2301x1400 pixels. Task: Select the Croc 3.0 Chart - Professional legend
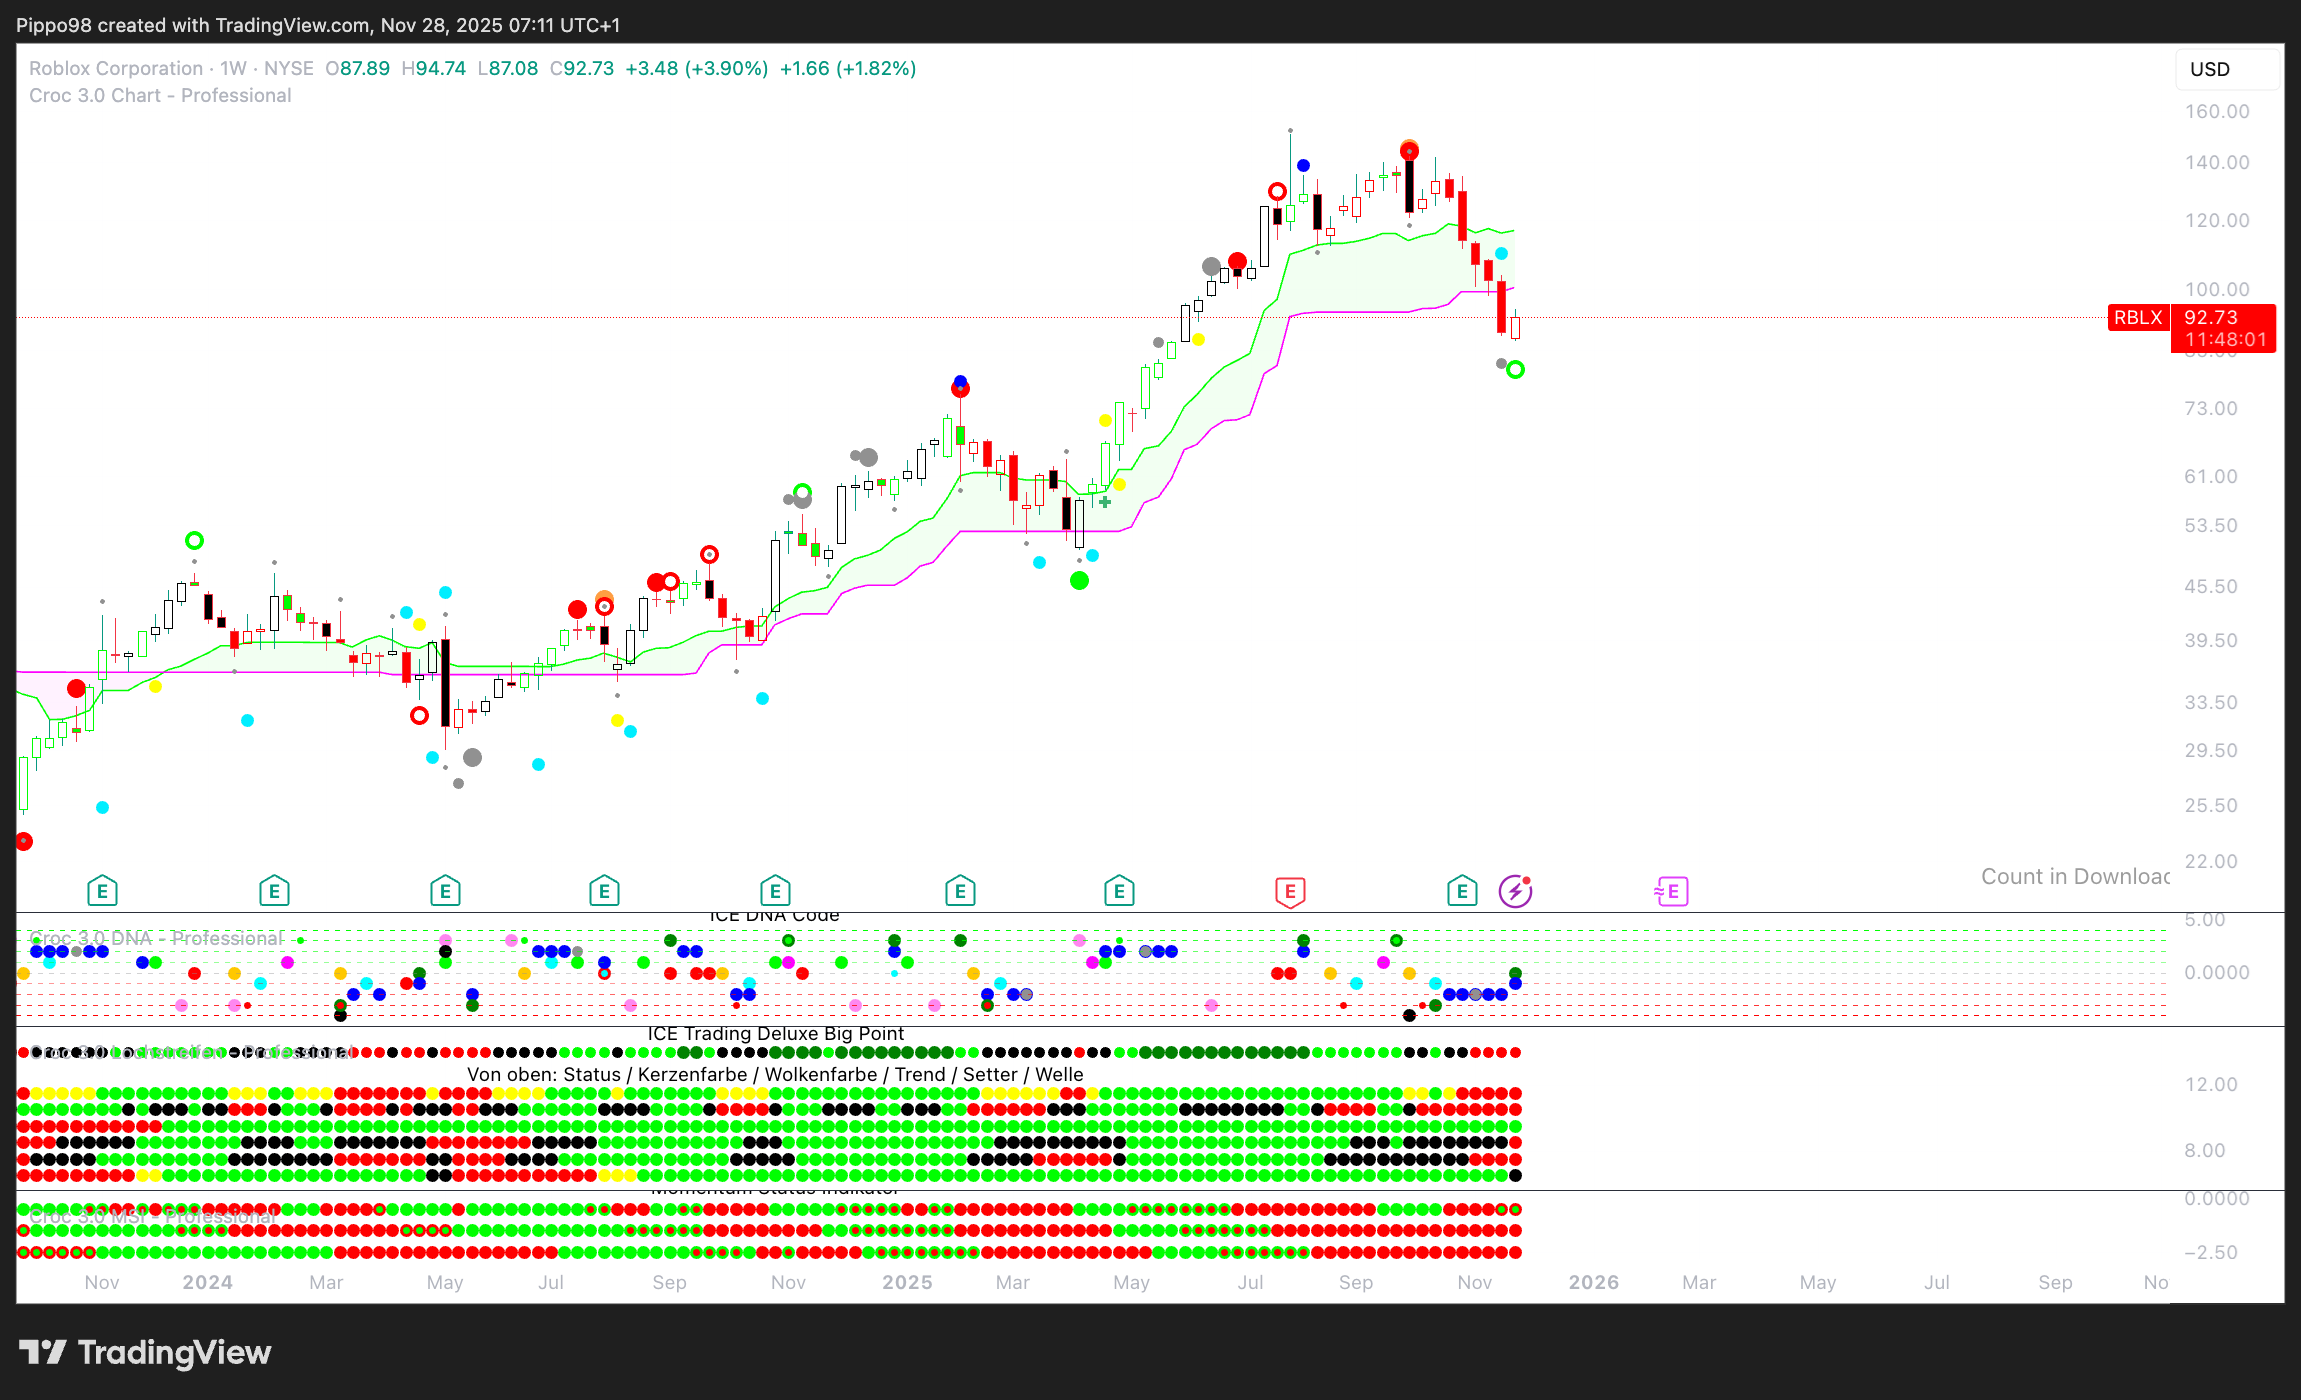click(x=160, y=95)
